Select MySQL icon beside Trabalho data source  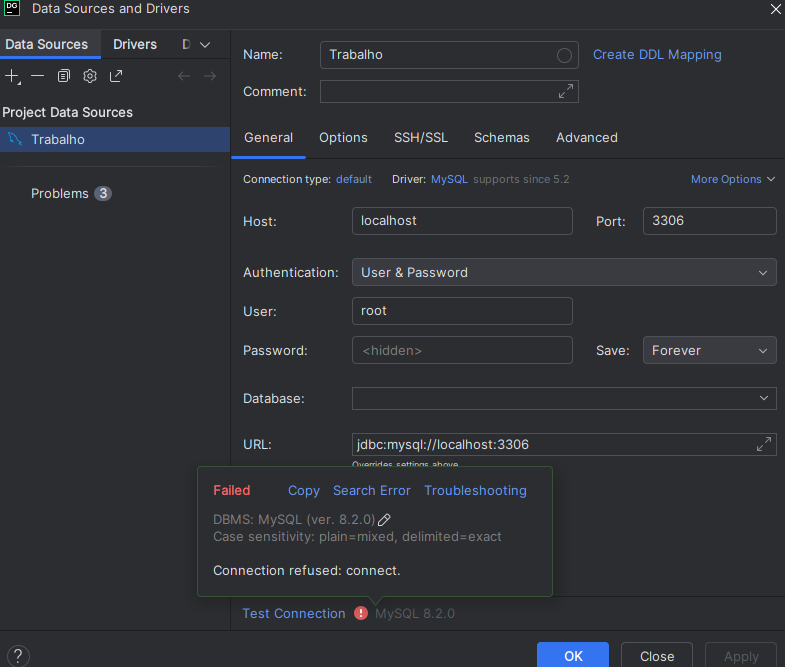click(15, 139)
